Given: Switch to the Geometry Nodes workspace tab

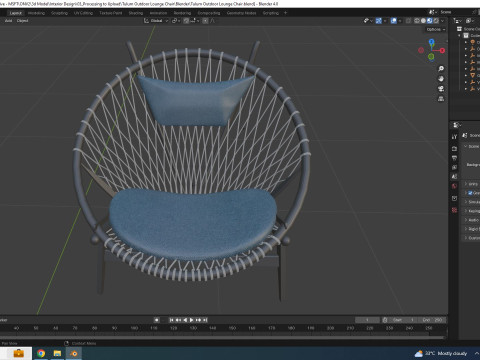Looking at the screenshot, I should tap(241, 13).
